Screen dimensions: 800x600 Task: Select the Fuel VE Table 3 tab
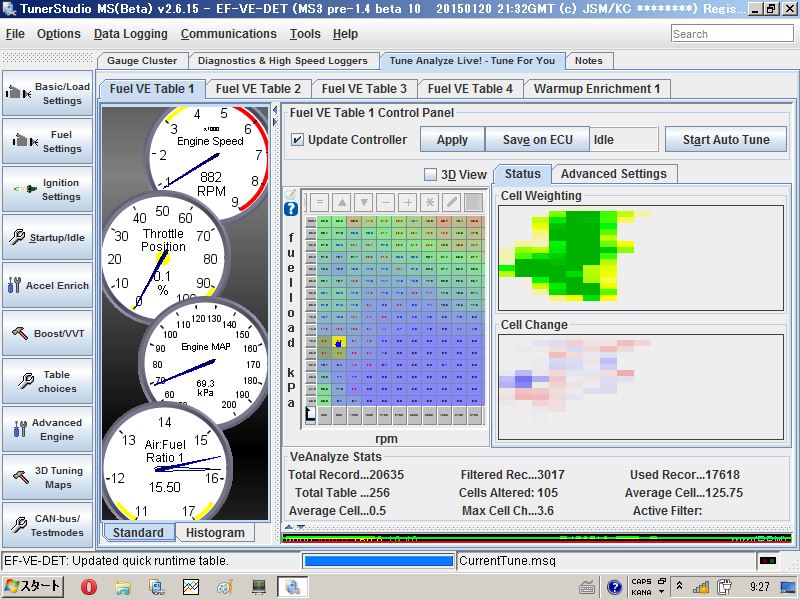(x=364, y=89)
